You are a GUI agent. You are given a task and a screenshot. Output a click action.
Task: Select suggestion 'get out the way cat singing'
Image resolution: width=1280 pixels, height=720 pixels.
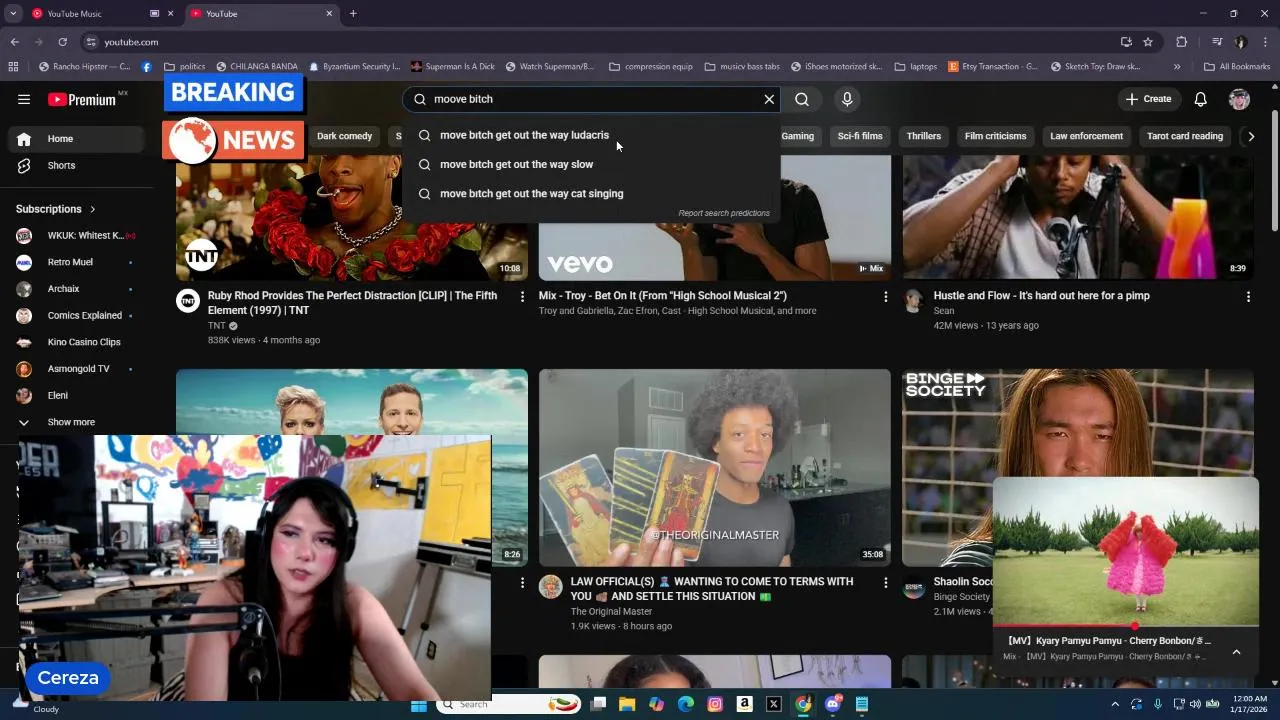[591, 193]
